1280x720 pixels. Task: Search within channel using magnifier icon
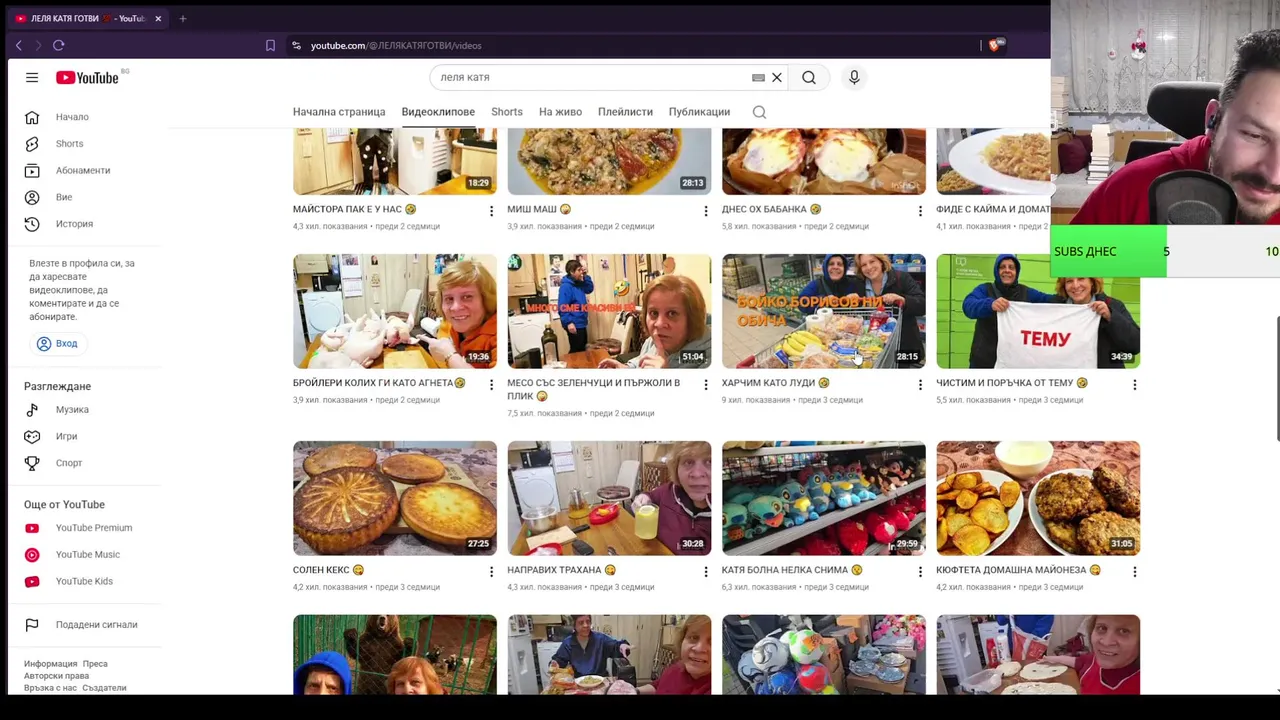tap(759, 112)
